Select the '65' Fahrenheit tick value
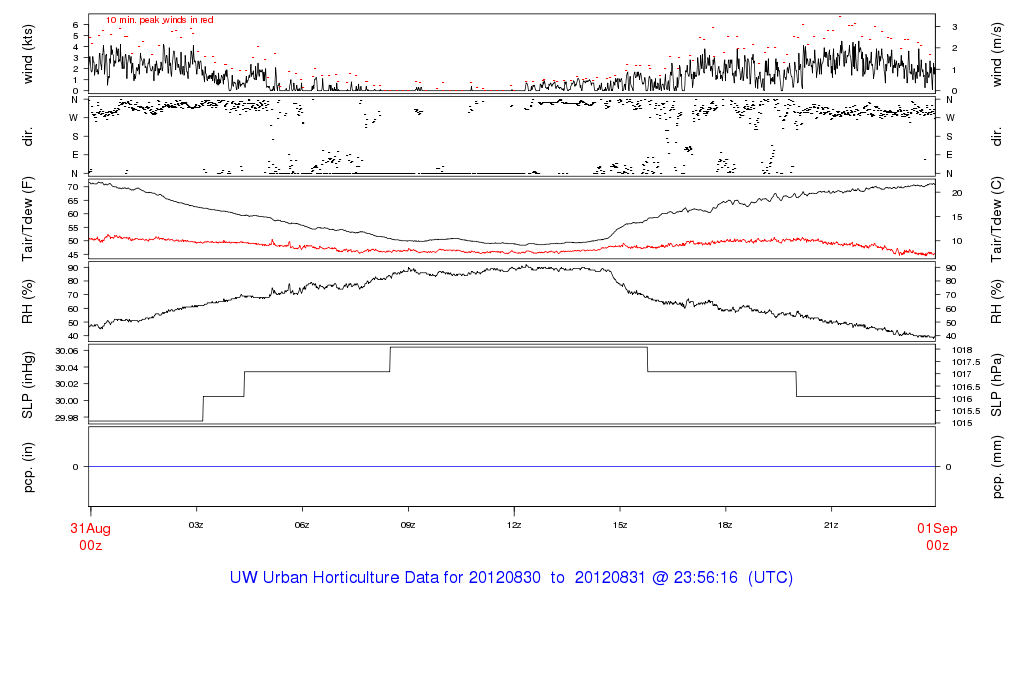 [x=73, y=201]
